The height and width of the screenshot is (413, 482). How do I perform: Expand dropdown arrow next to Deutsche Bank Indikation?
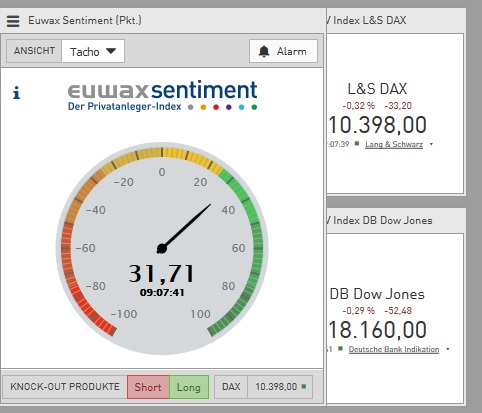(x=448, y=349)
